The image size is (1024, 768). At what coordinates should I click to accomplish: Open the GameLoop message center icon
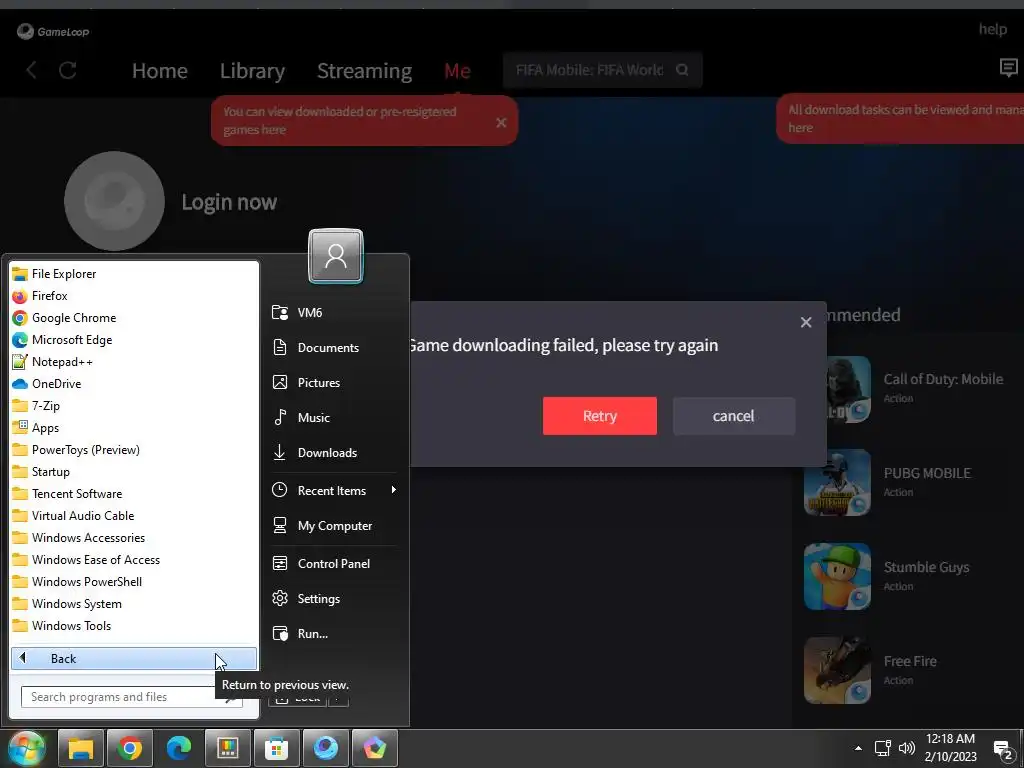click(1008, 67)
